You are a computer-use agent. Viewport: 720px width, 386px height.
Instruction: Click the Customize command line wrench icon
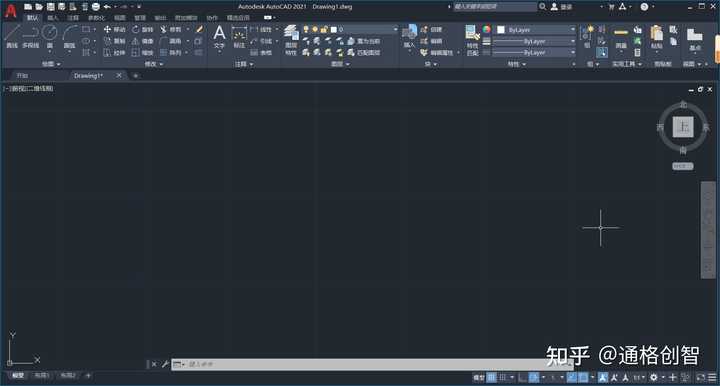point(165,364)
